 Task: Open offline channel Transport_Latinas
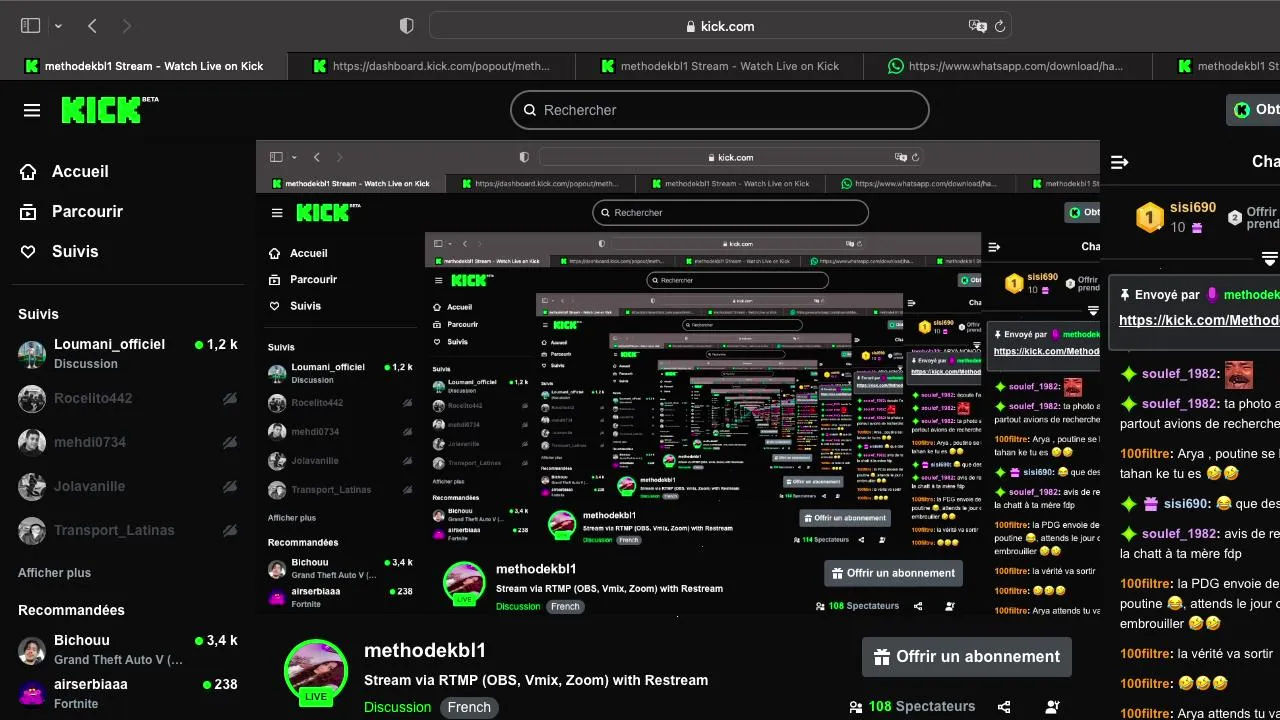point(128,530)
